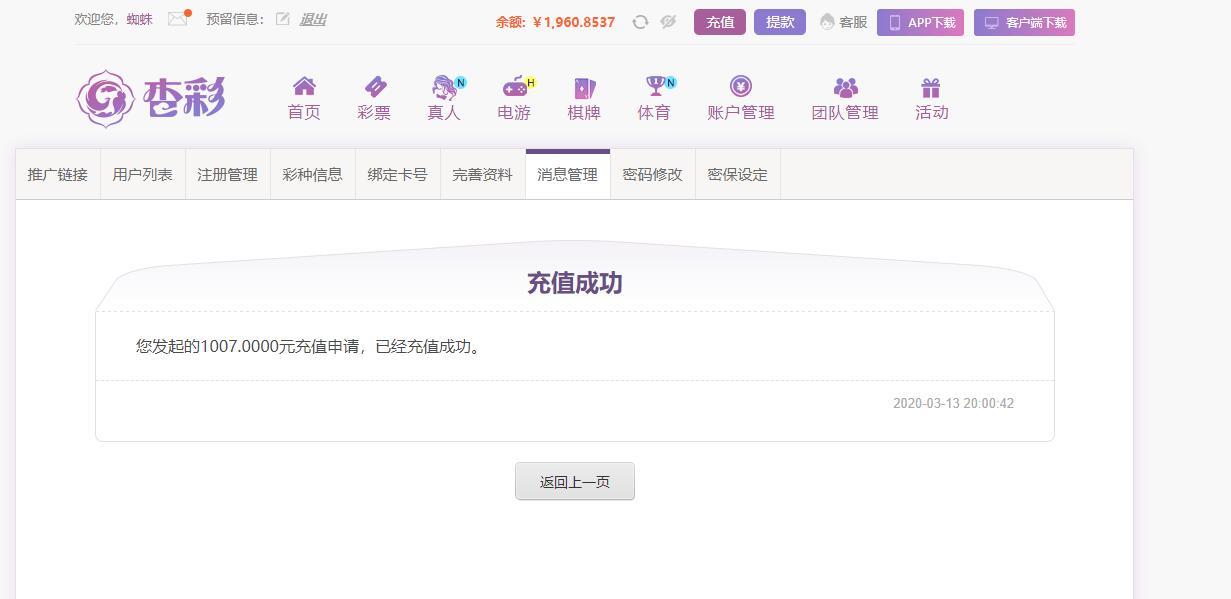
Task: Refresh the balance with the circular arrows icon
Action: 640,22
